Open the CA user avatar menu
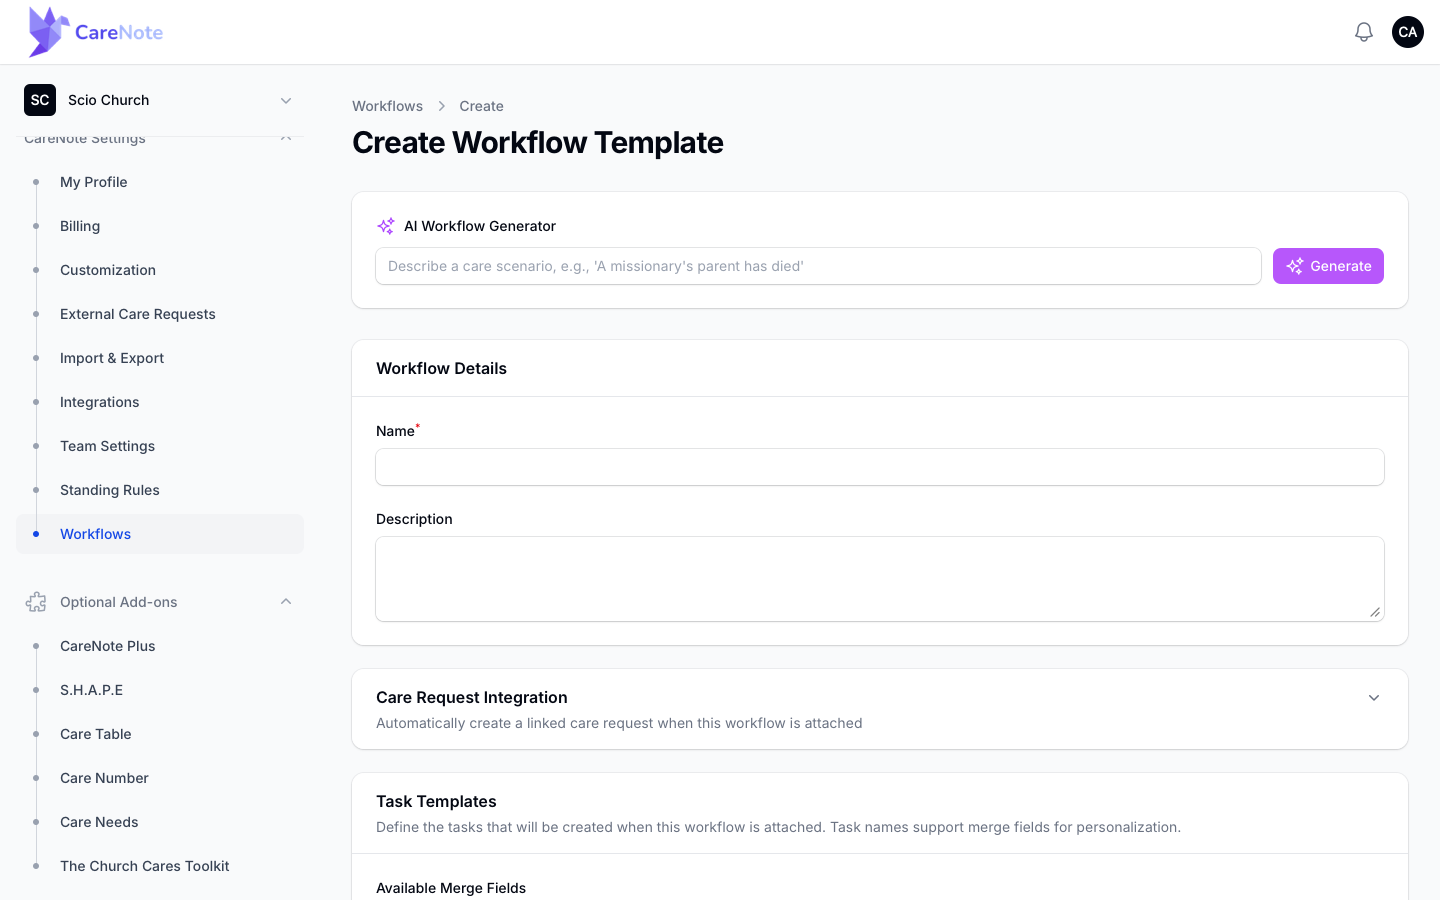Viewport: 1440px width, 900px height. click(x=1408, y=32)
